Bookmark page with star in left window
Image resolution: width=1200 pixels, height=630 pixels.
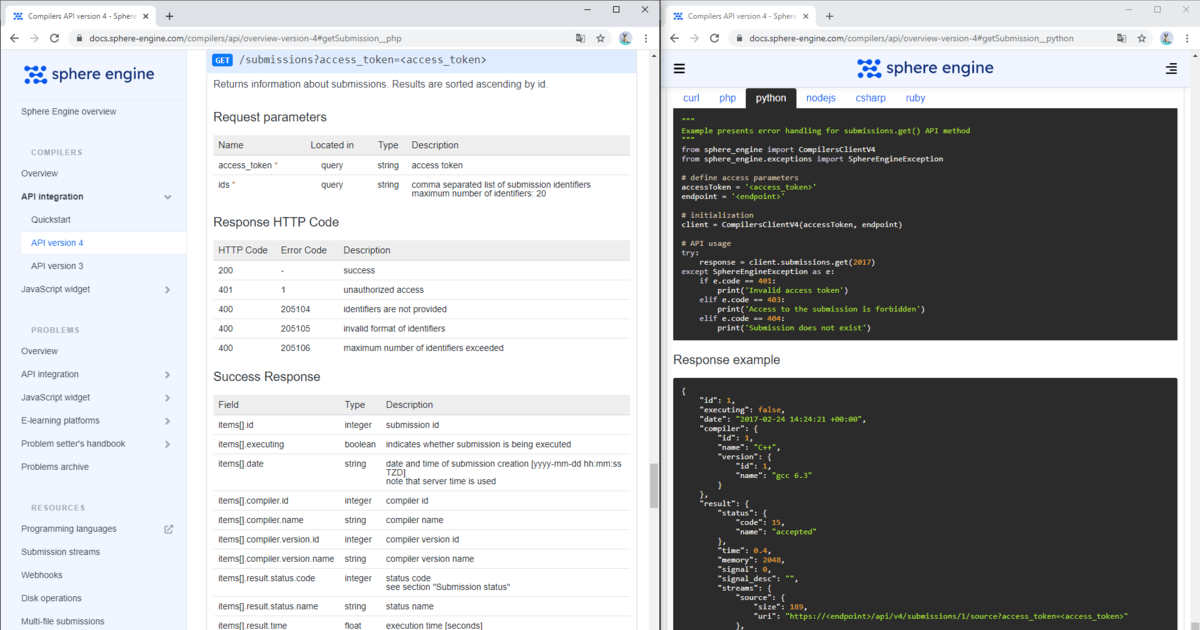tap(601, 38)
